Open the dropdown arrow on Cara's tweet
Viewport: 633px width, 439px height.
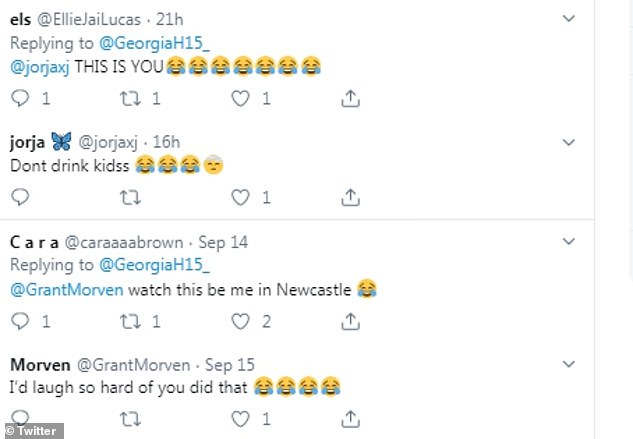[x=570, y=241]
